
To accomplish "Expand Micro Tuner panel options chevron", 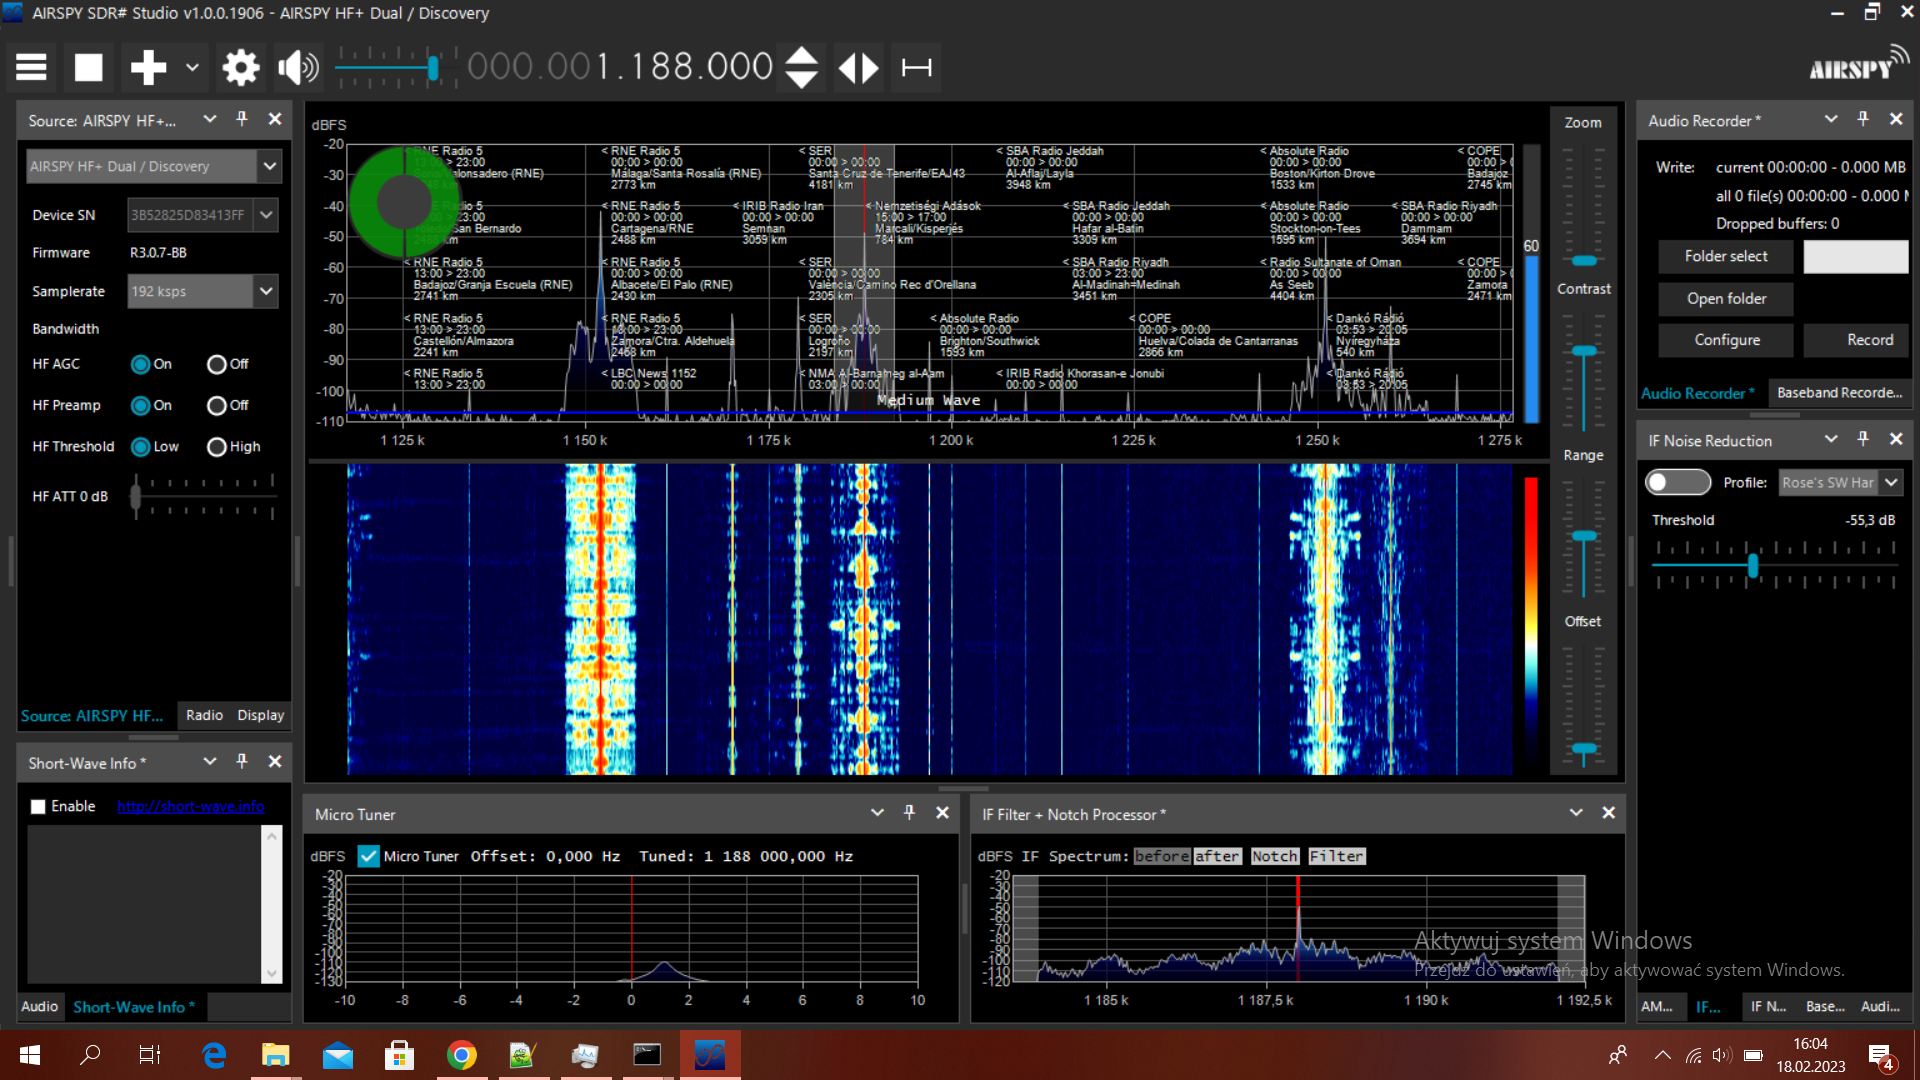I will (877, 813).
